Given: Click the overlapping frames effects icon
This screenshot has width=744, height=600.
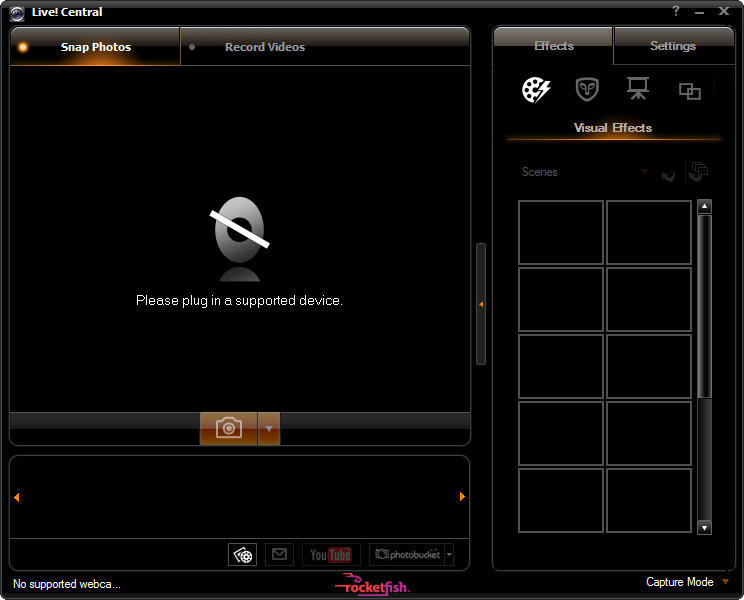Looking at the screenshot, I should pyautogui.click(x=690, y=91).
